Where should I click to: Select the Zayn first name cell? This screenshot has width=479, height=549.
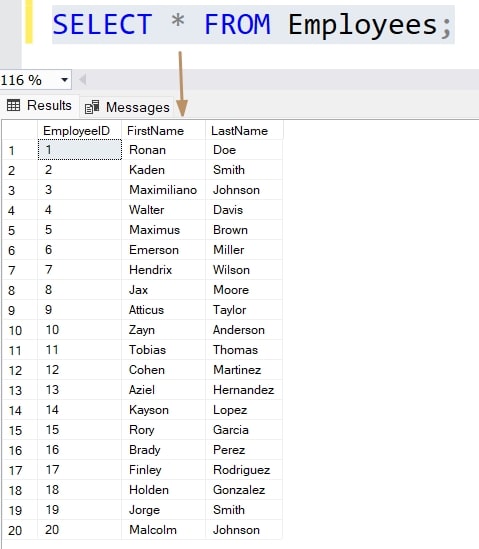(164, 329)
